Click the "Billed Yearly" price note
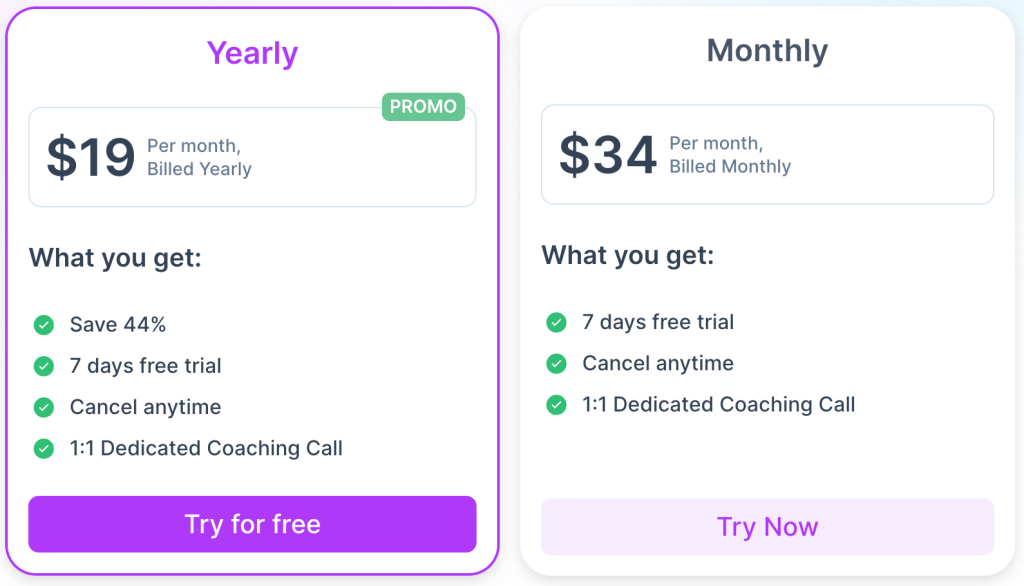This screenshot has height=586, width=1024. tap(199, 169)
